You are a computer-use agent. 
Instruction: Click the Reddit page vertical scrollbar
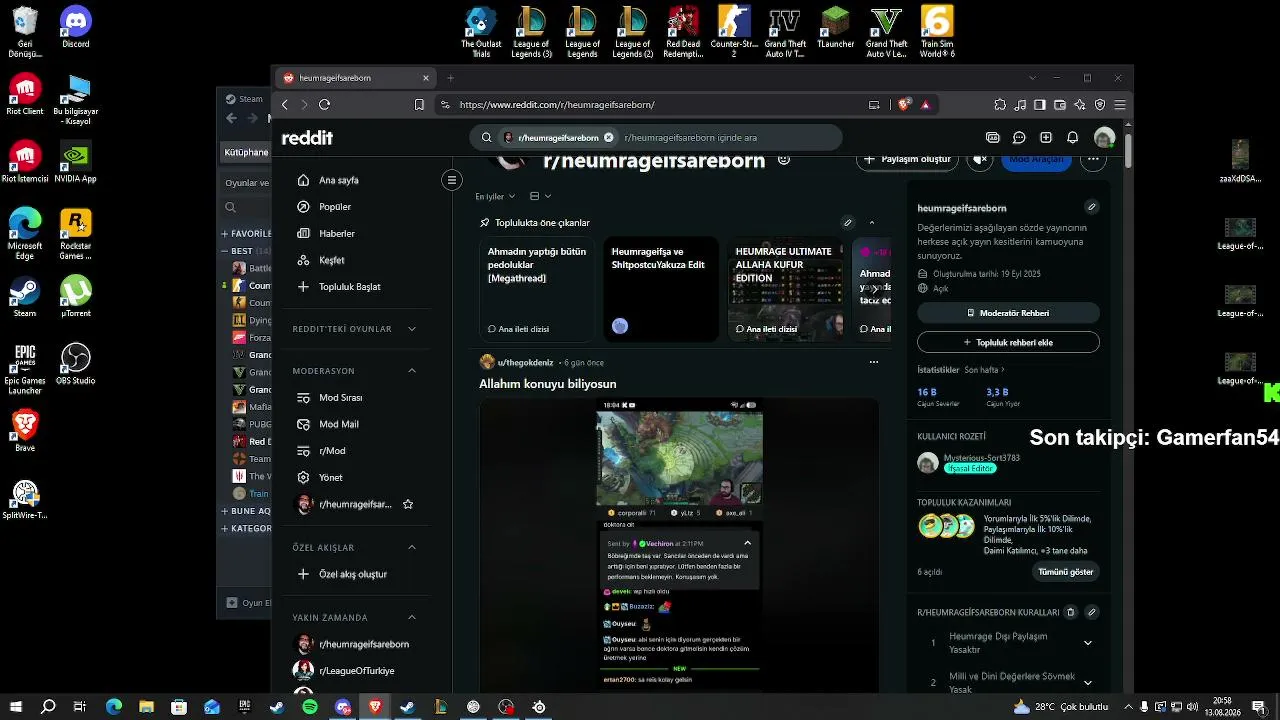(x=1128, y=150)
